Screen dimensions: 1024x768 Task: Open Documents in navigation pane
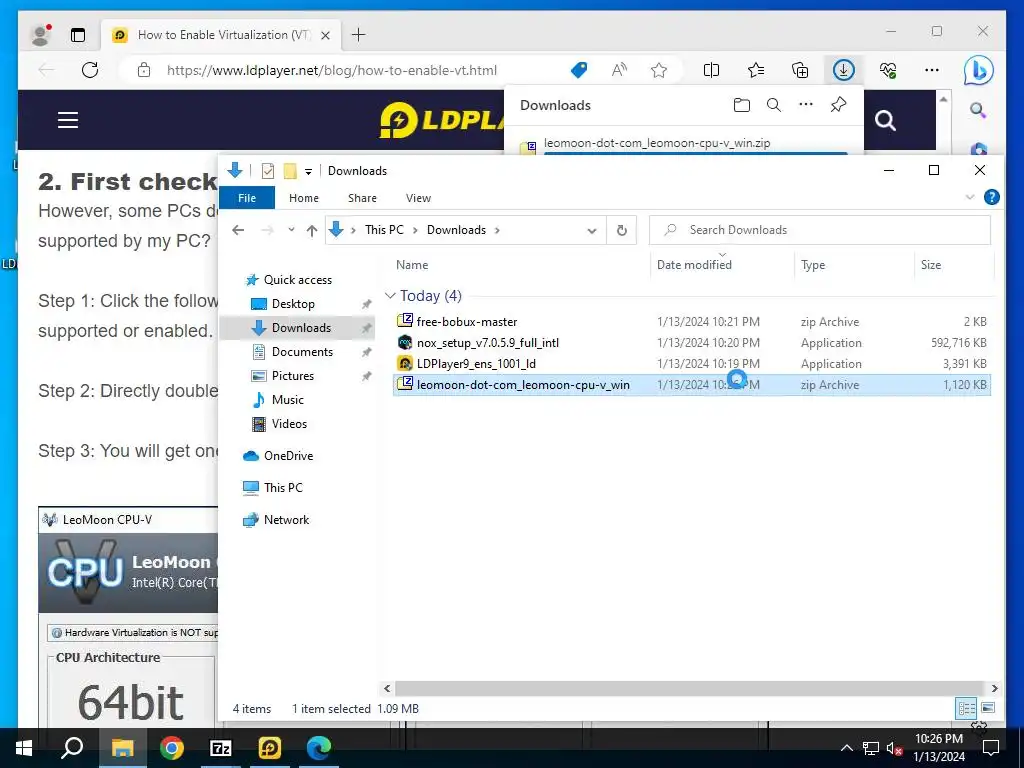[x=302, y=351]
